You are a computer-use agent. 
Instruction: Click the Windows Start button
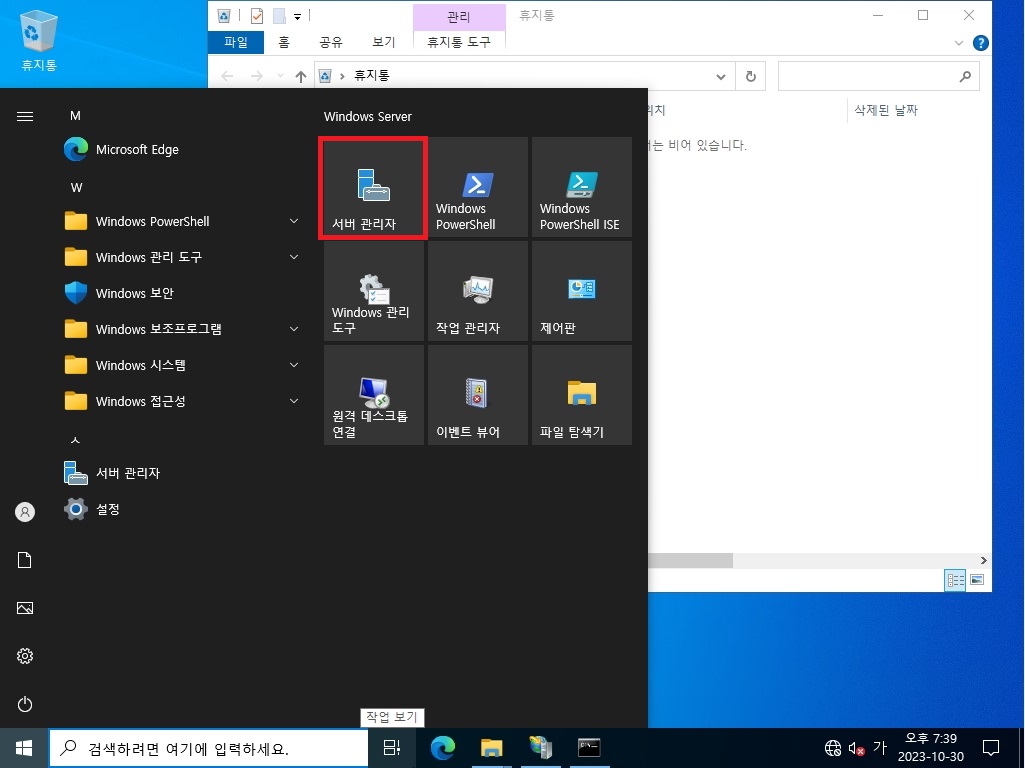[x=24, y=748]
